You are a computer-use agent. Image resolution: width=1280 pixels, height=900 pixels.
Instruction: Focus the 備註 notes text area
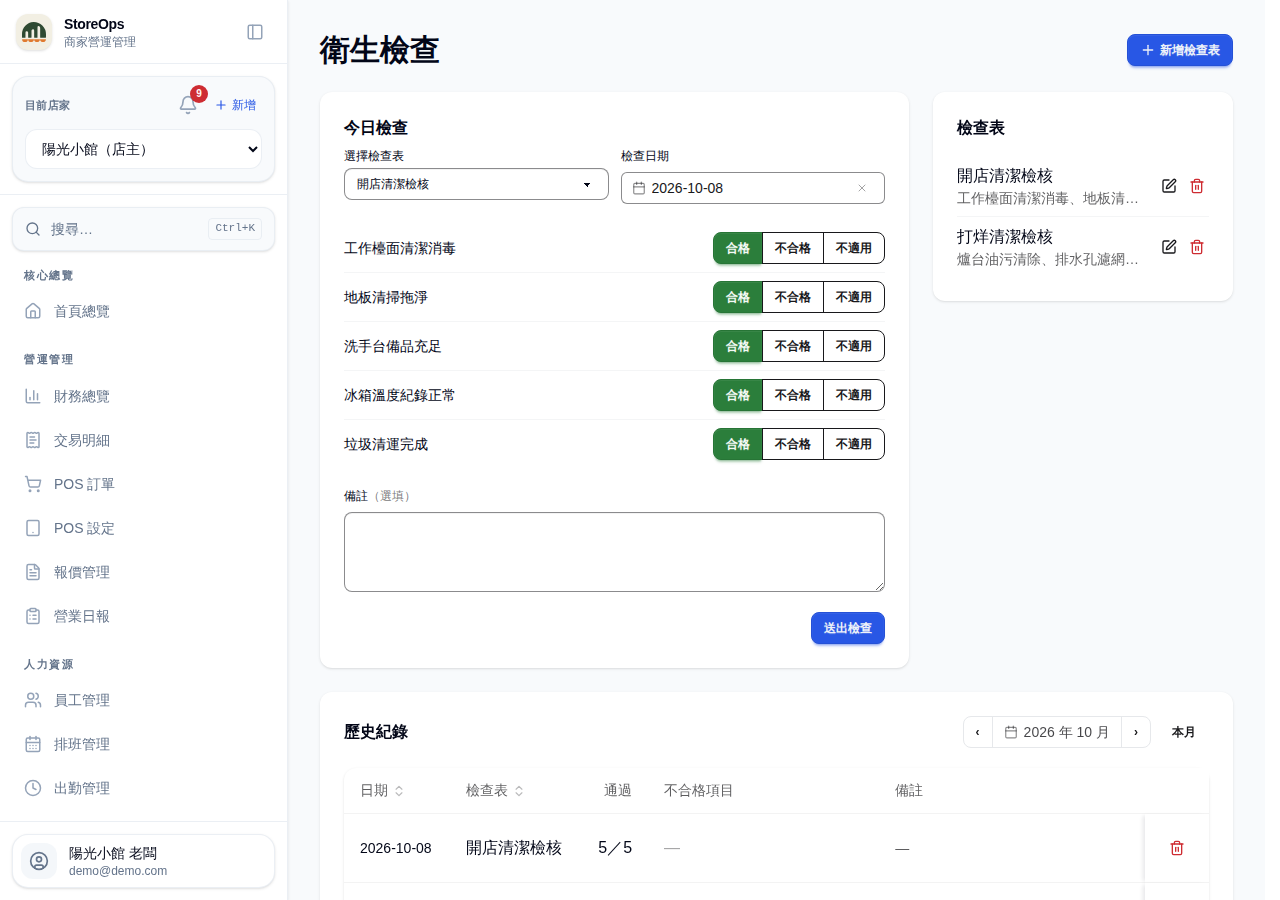pyautogui.click(x=614, y=552)
